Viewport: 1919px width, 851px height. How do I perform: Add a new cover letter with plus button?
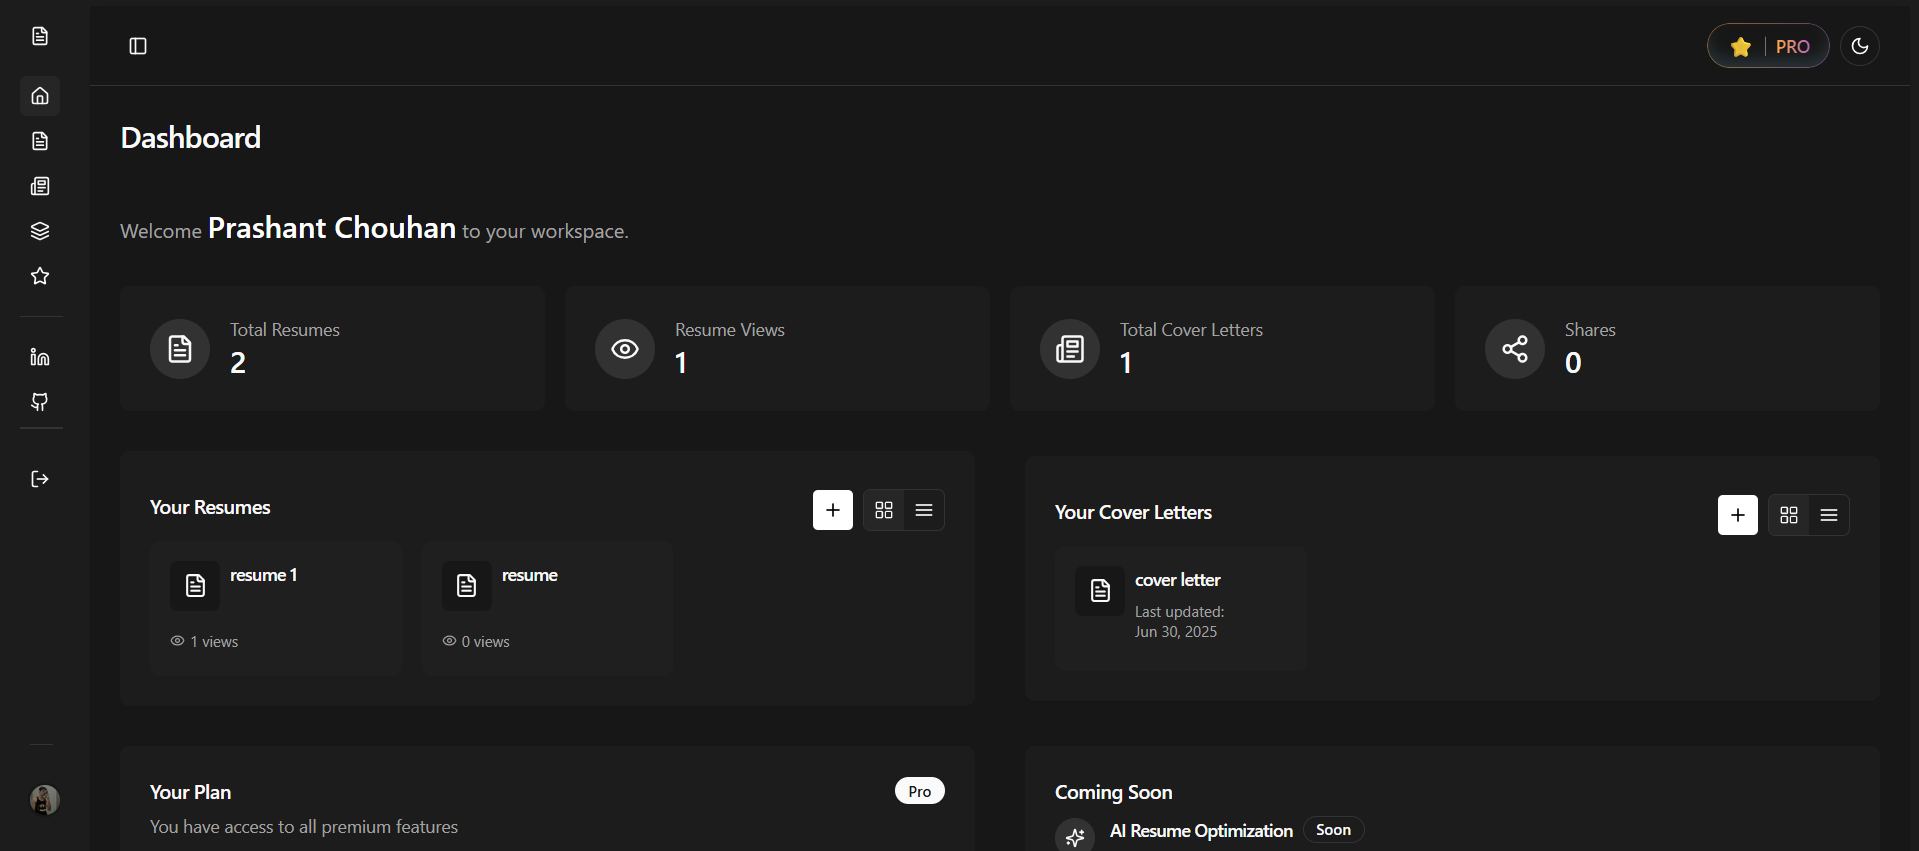point(1738,515)
